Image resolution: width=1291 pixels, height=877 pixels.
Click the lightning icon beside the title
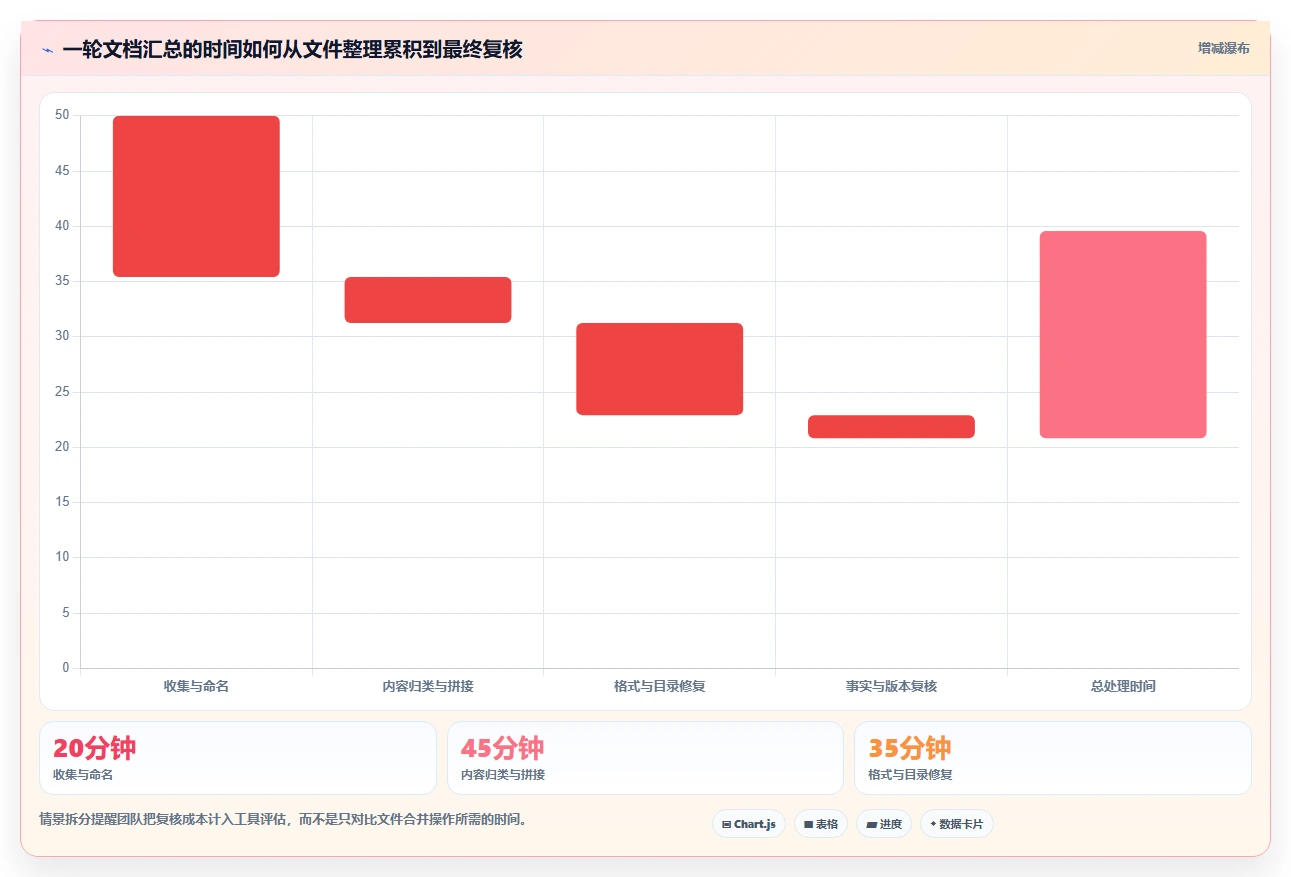tap(47, 49)
